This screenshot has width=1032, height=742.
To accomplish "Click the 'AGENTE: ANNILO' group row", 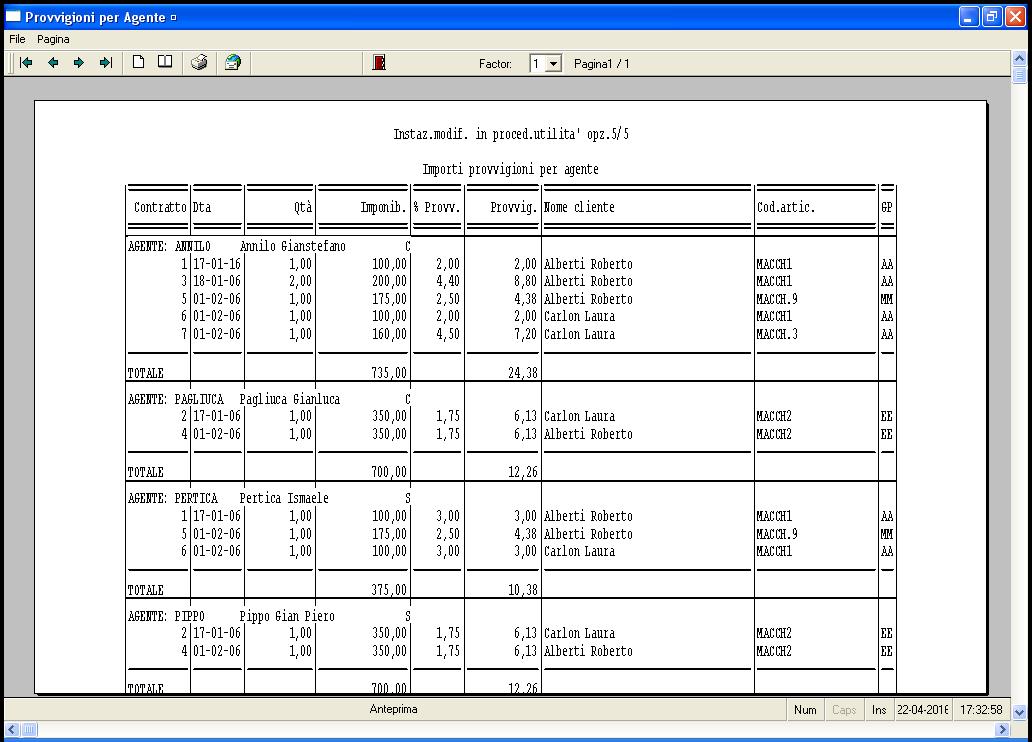I will pos(269,246).
